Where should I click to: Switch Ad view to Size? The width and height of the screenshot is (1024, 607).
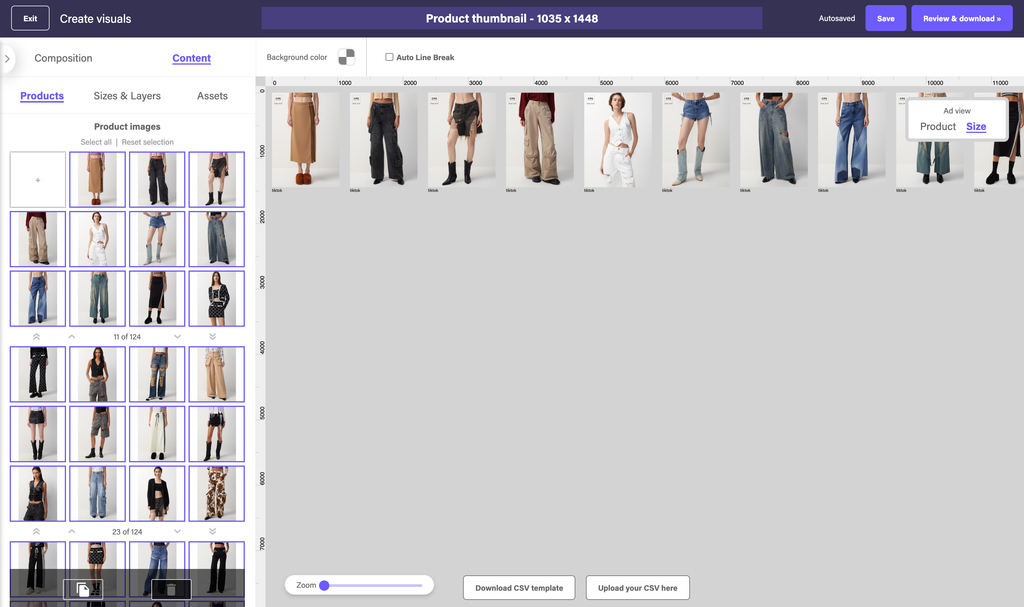[976, 127]
